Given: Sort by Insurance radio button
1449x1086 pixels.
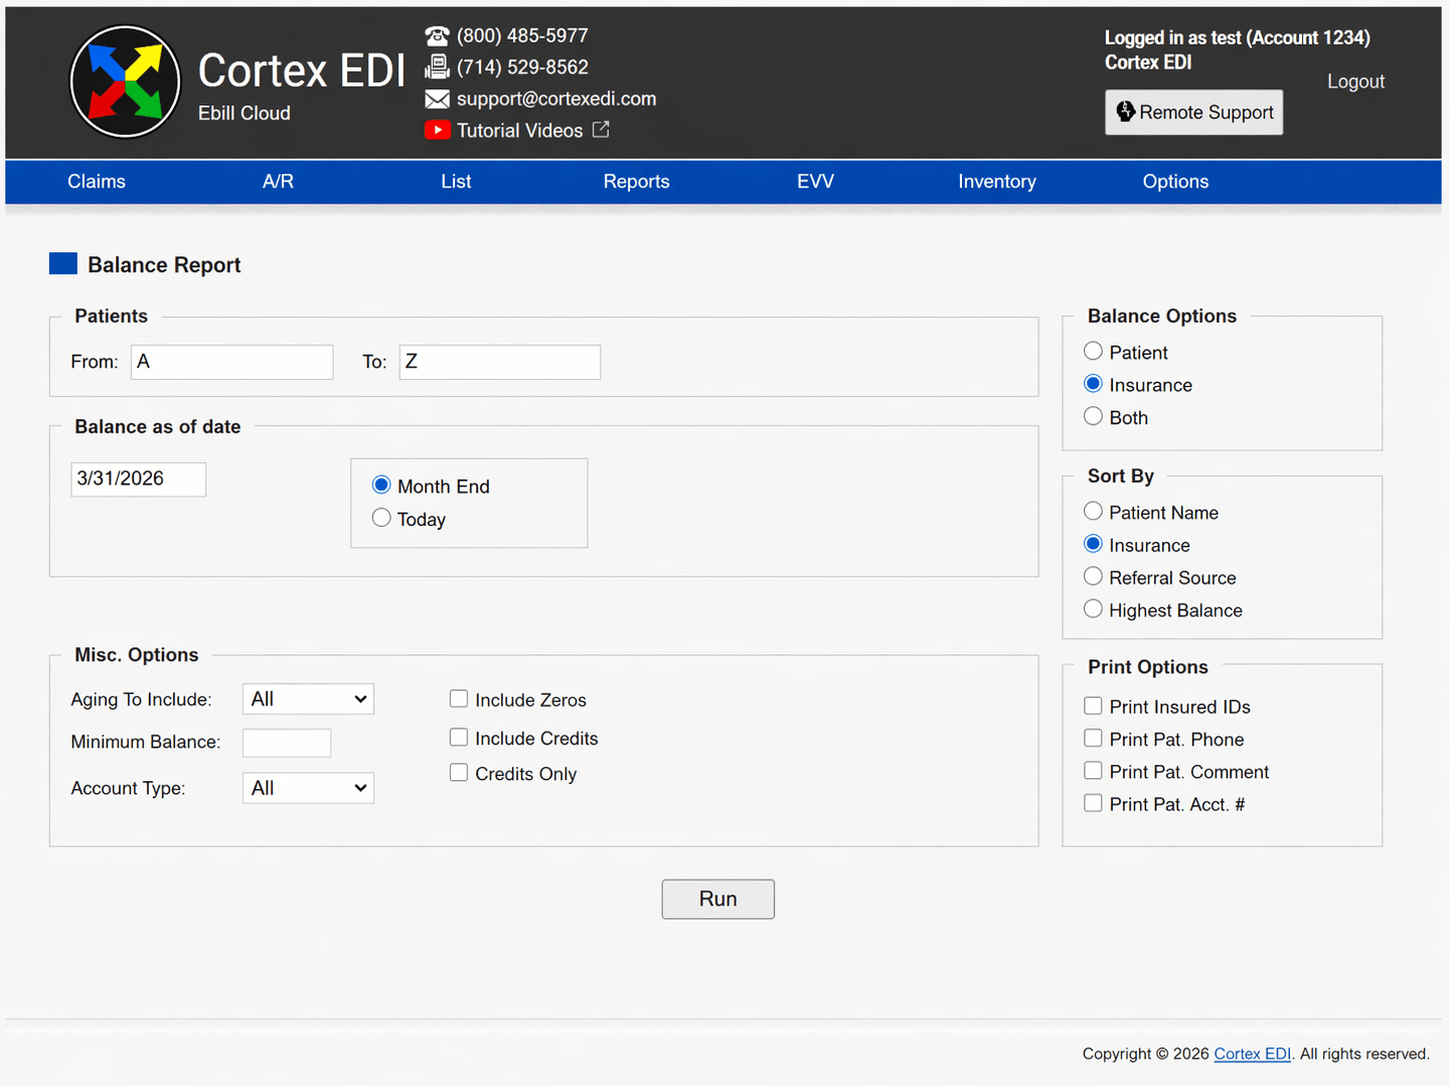Looking at the screenshot, I should tap(1093, 544).
